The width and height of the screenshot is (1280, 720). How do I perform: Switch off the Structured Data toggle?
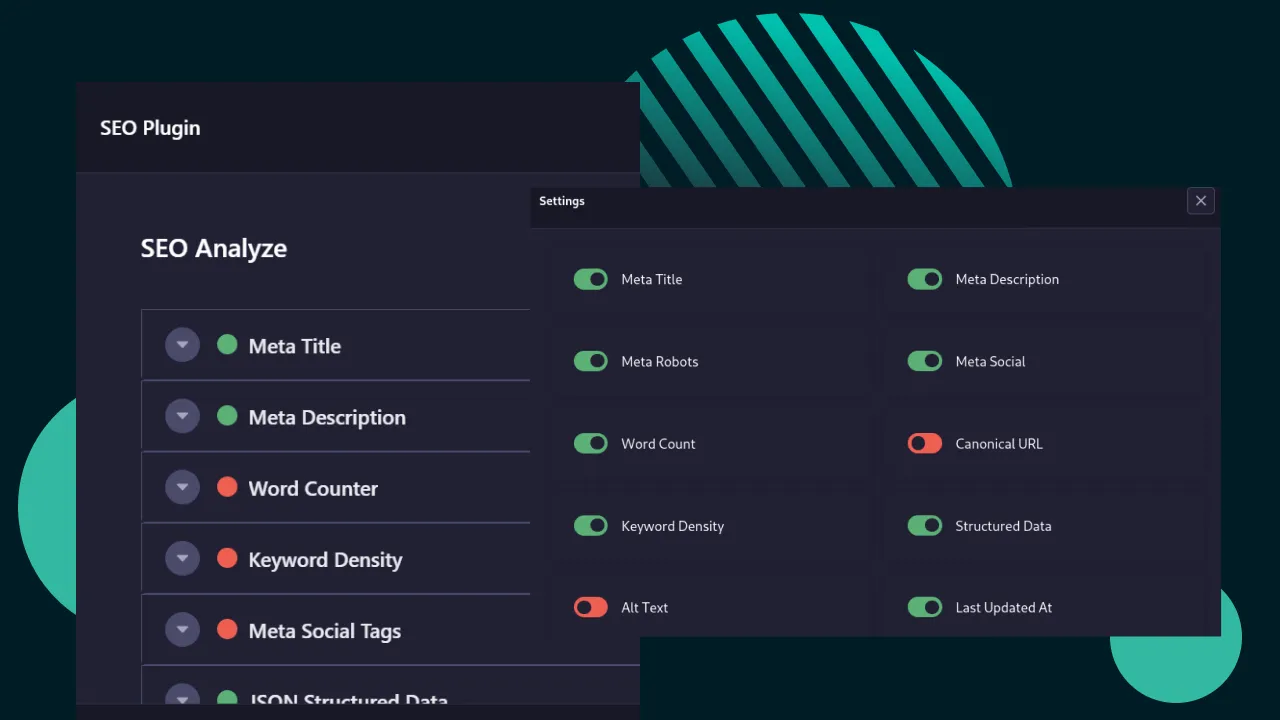924,525
